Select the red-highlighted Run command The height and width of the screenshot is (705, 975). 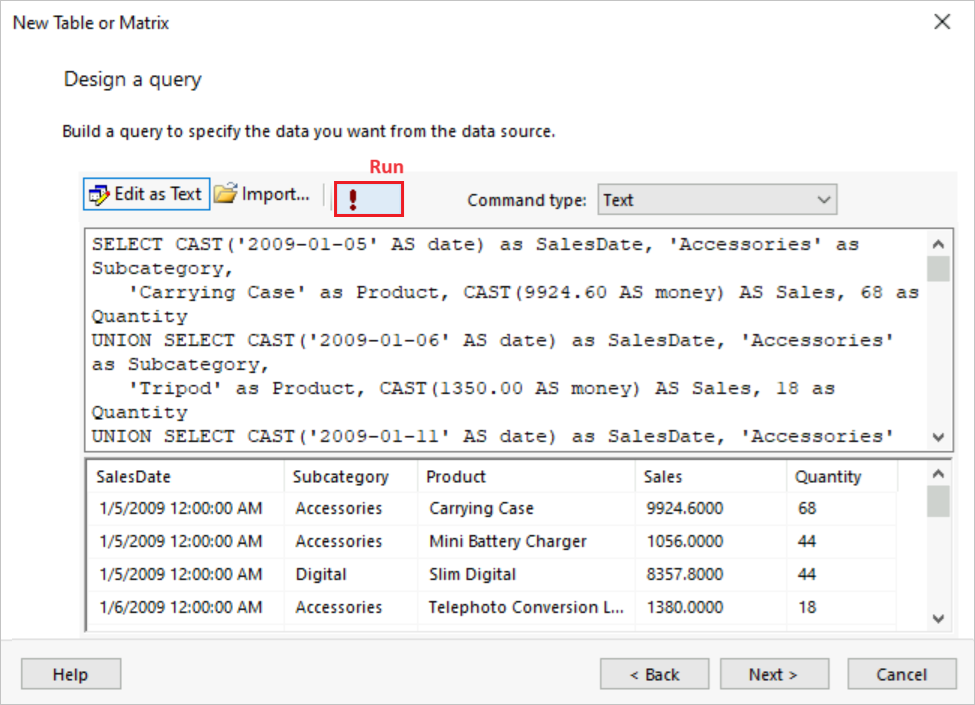pos(368,198)
